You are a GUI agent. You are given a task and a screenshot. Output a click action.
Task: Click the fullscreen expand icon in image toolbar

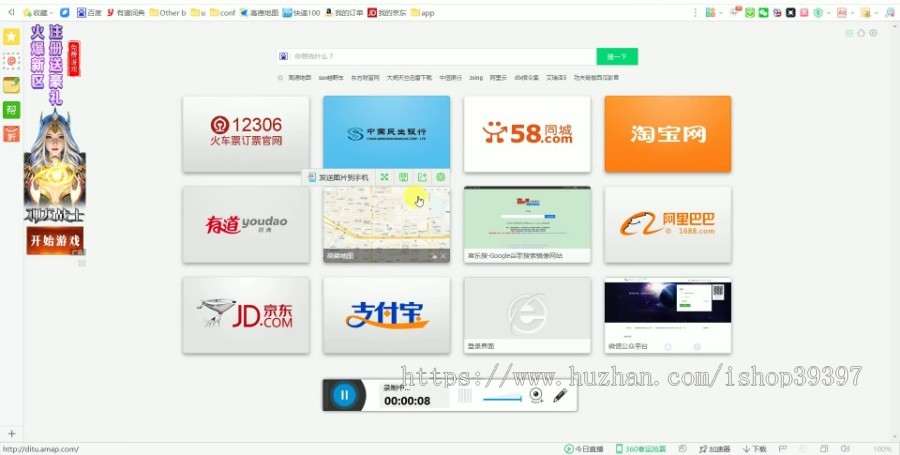[x=384, y=177]
